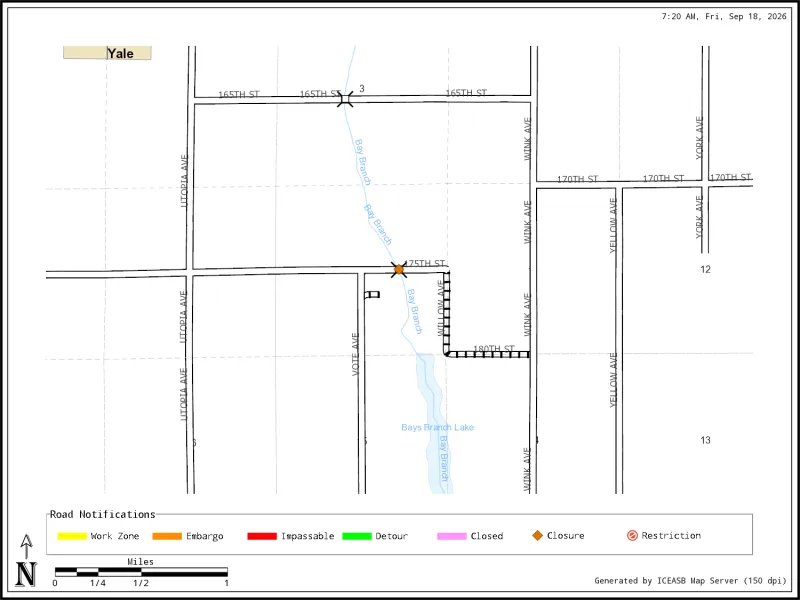Screen dimensions: 800x600
Task: Select the Restriction legend icon
Action: tap(632, 536)
